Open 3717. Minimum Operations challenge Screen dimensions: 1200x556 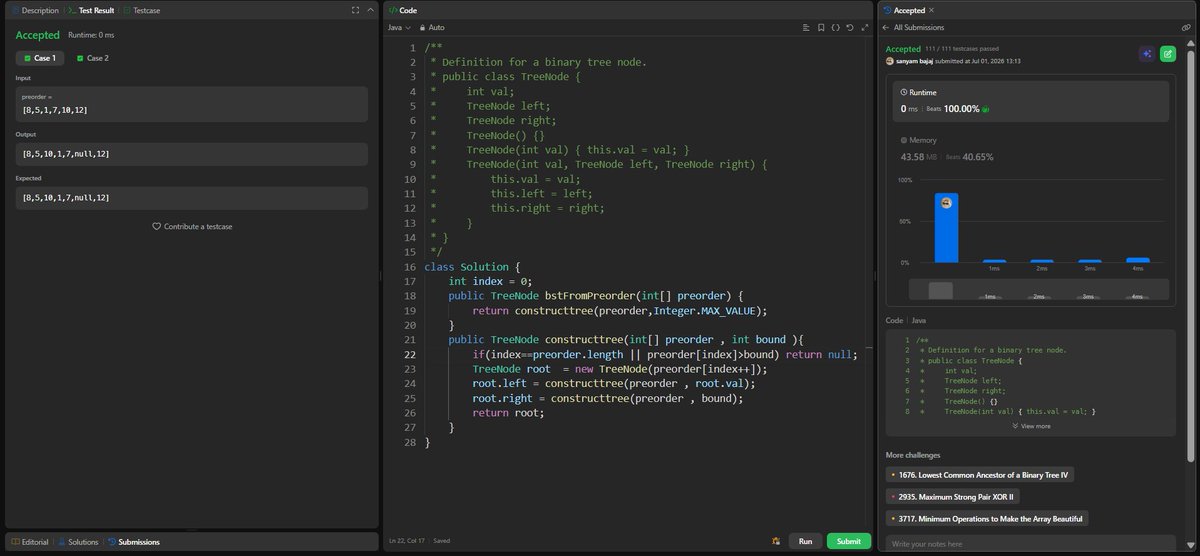coord(987,518)
